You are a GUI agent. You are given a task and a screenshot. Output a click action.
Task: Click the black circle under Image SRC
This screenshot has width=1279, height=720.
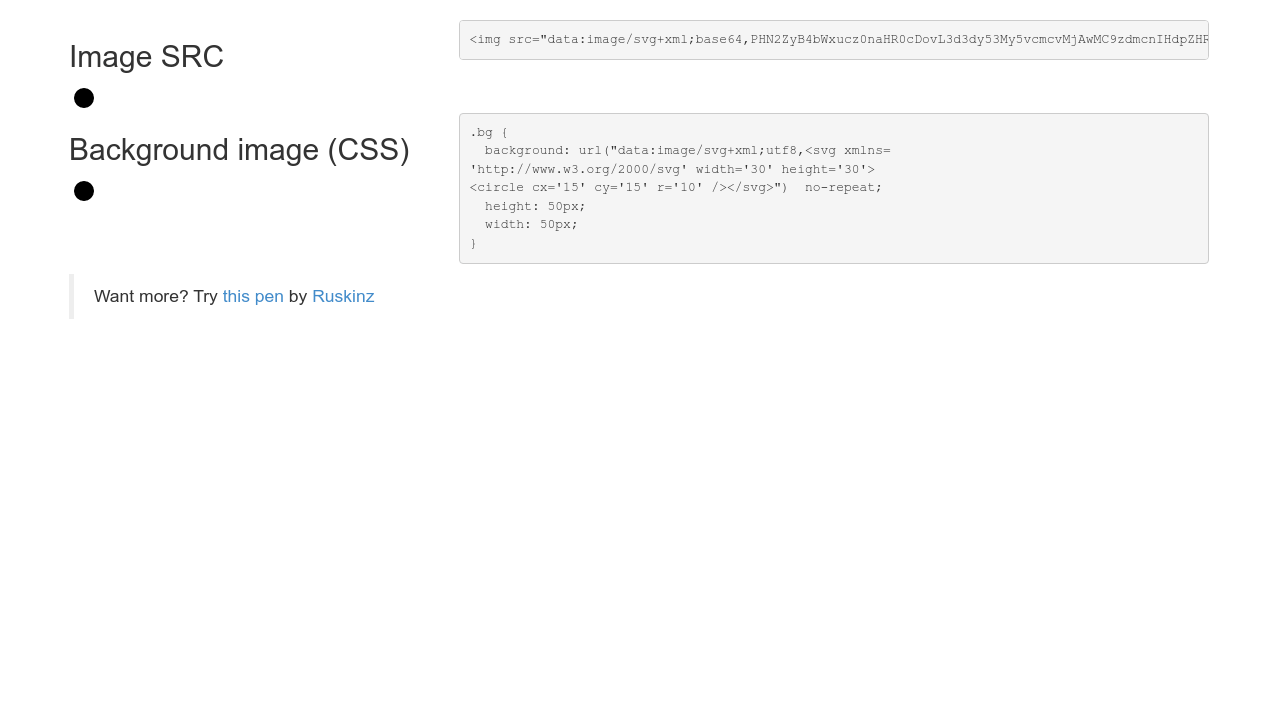click(x=84, y=98)
